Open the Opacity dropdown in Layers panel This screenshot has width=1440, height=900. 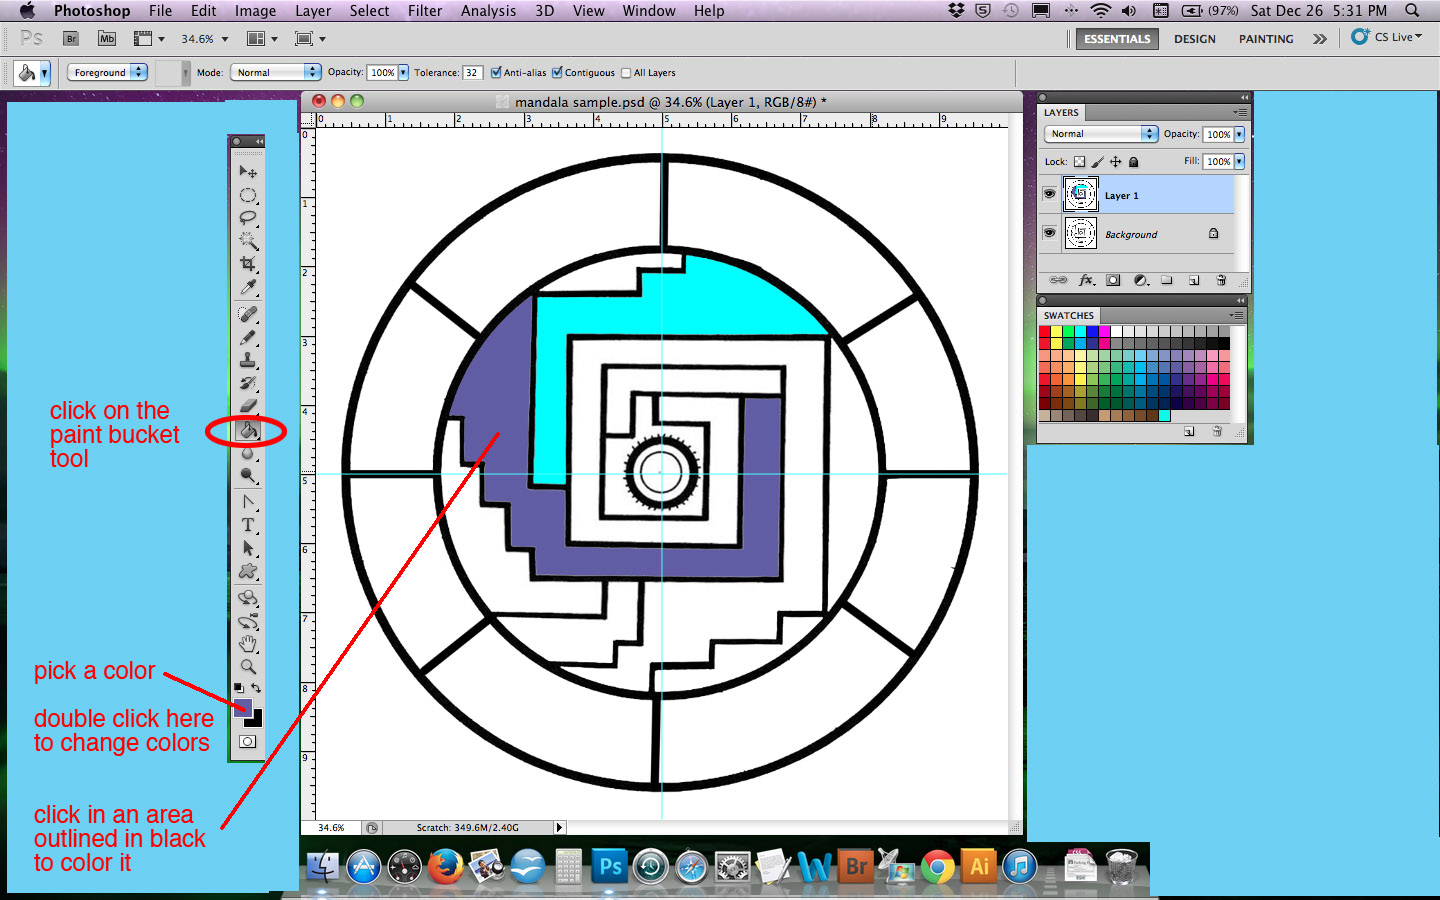pos(1238,133)
